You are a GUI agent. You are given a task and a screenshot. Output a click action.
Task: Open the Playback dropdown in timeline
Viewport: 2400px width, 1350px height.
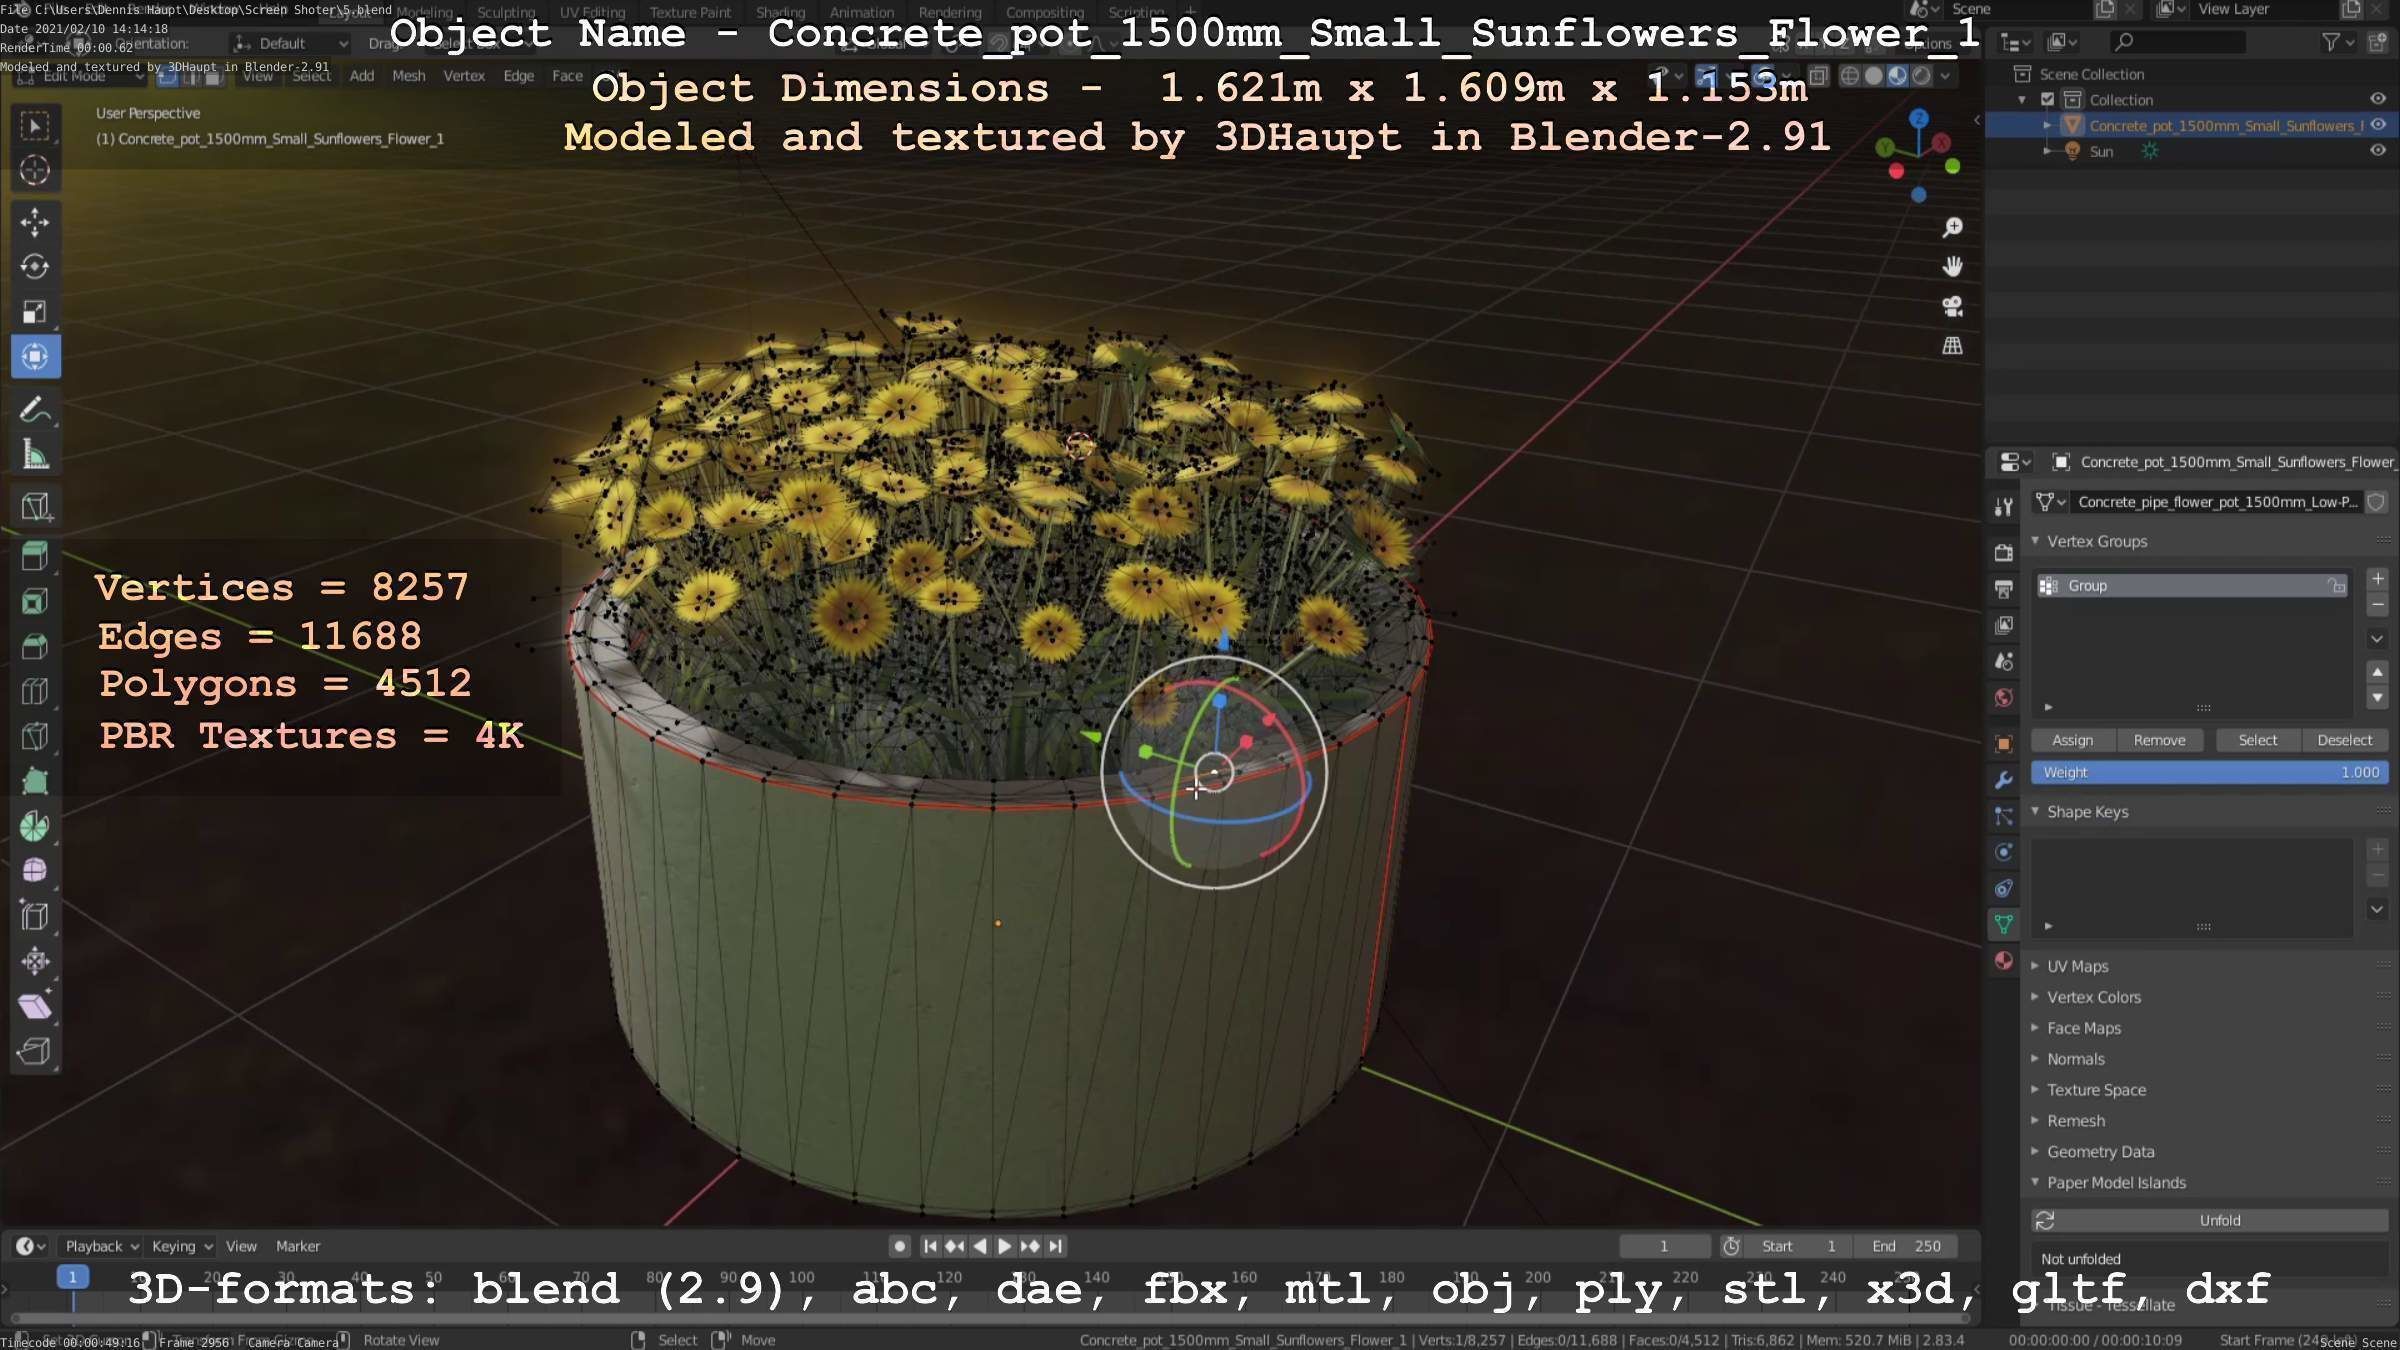point(102,1246)
